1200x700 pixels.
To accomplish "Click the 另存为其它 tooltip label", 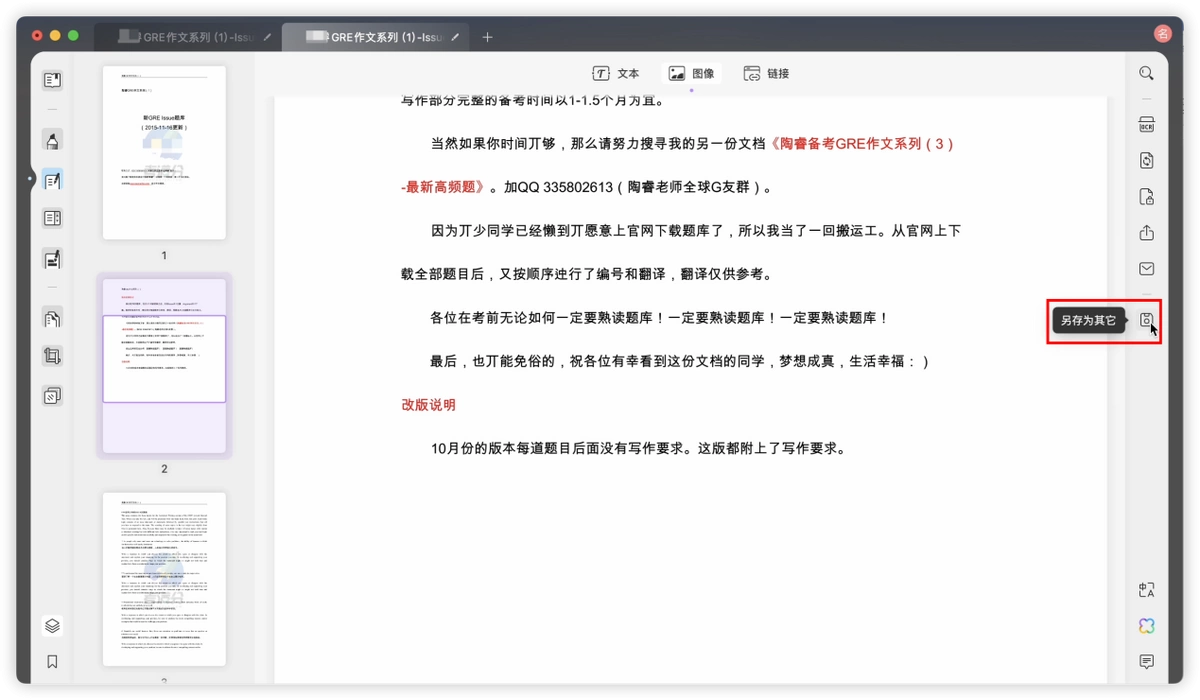I will pos(1088,320).
